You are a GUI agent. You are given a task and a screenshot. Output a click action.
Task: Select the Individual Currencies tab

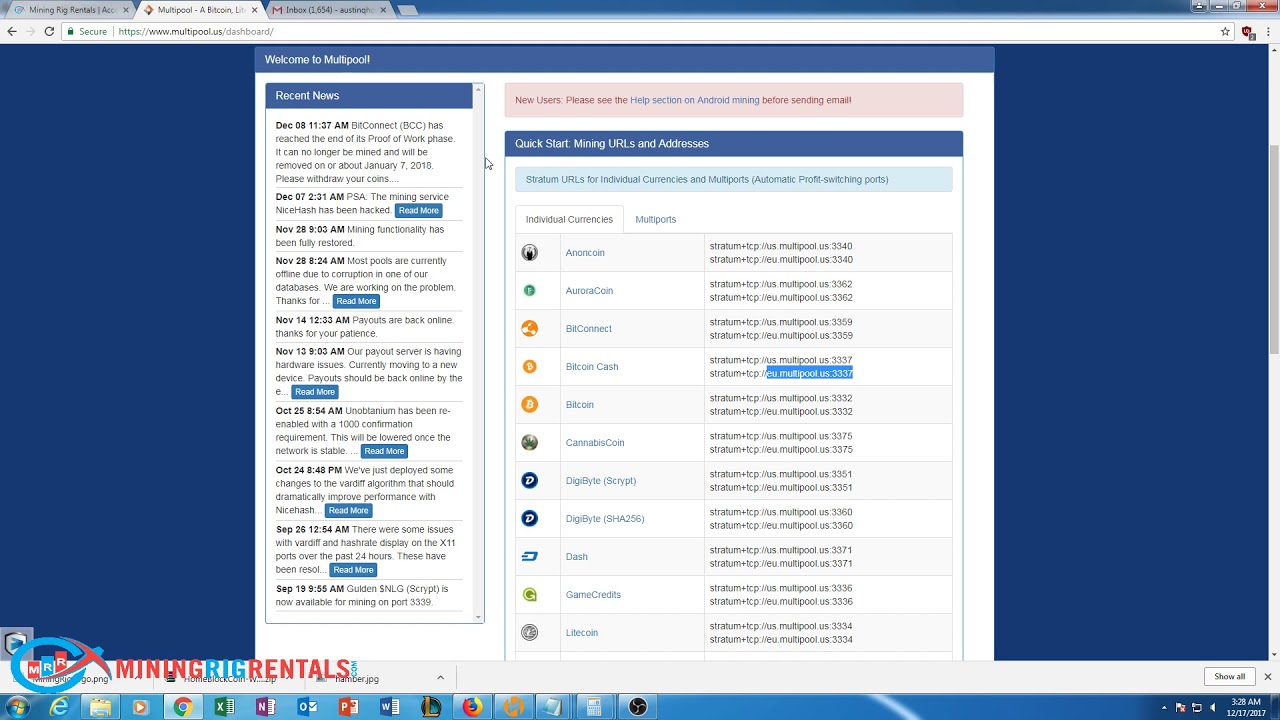pyautogui.click(x=569, y=219)
